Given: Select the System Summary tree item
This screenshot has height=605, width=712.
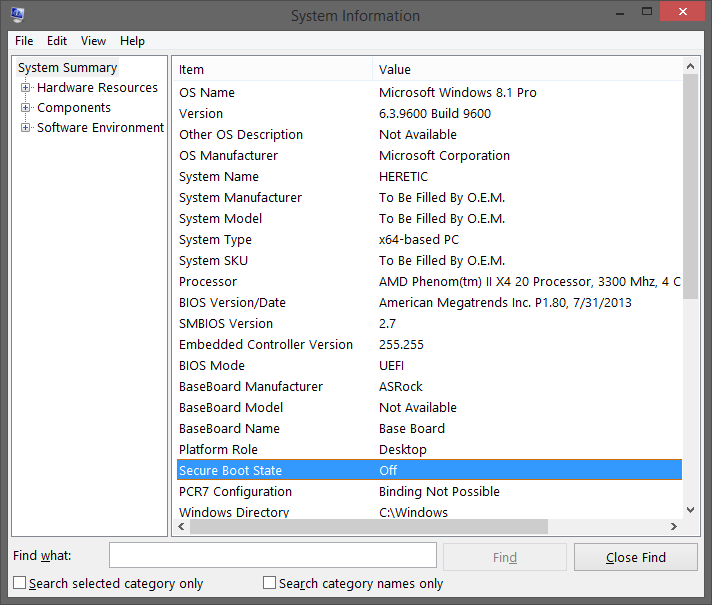Looking at the screenshot, I should point(67,68).
